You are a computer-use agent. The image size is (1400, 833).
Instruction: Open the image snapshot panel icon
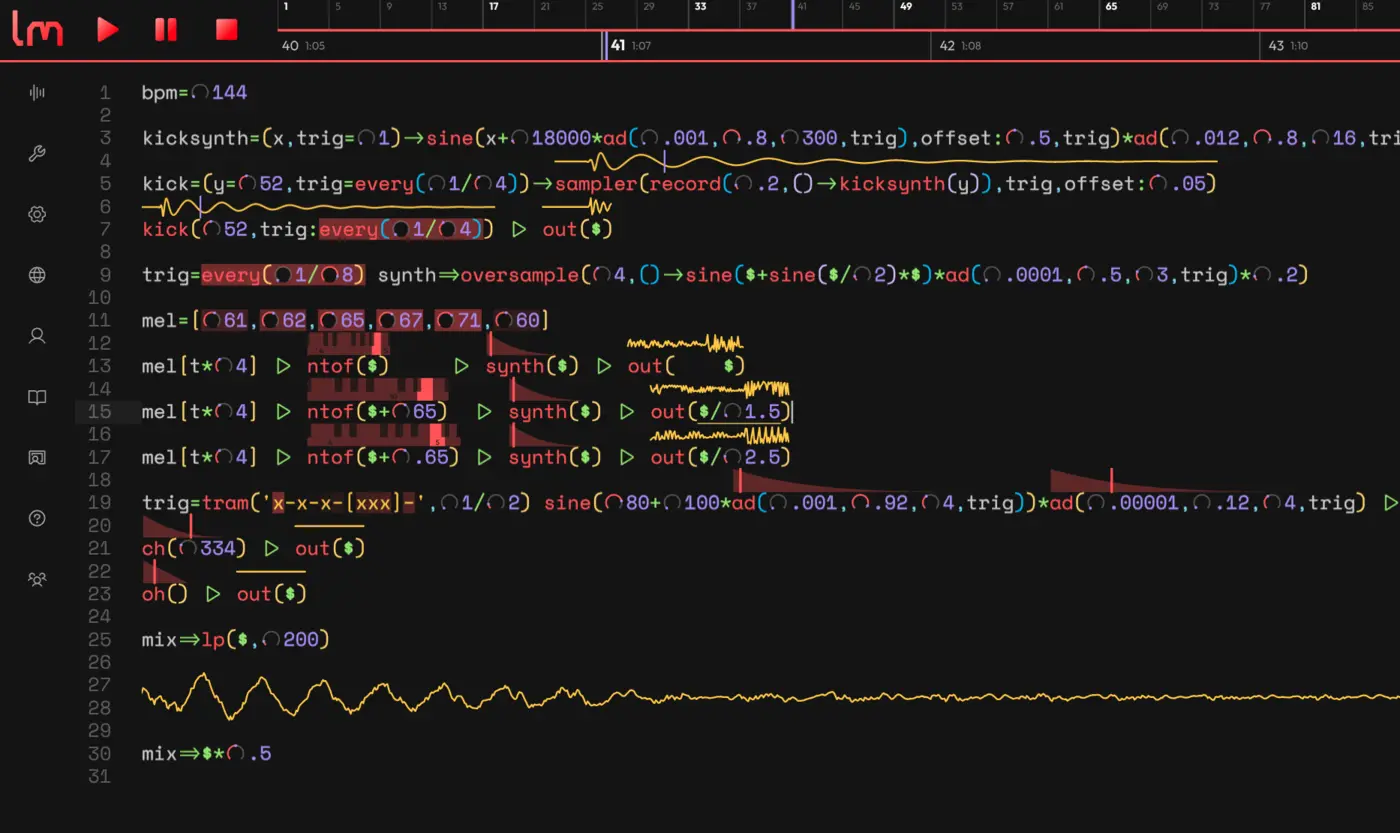[x=37, y=457]
